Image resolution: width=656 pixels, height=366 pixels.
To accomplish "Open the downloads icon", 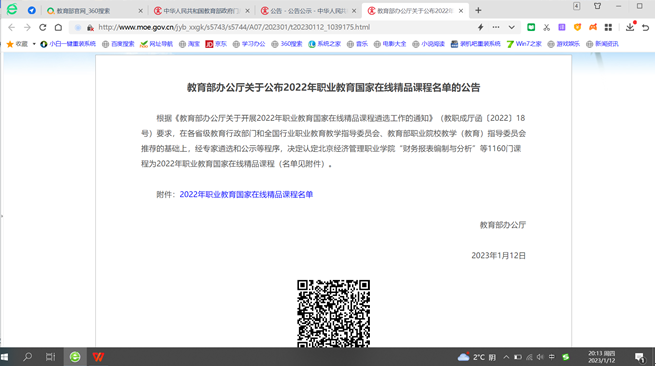I will point(630,27).
